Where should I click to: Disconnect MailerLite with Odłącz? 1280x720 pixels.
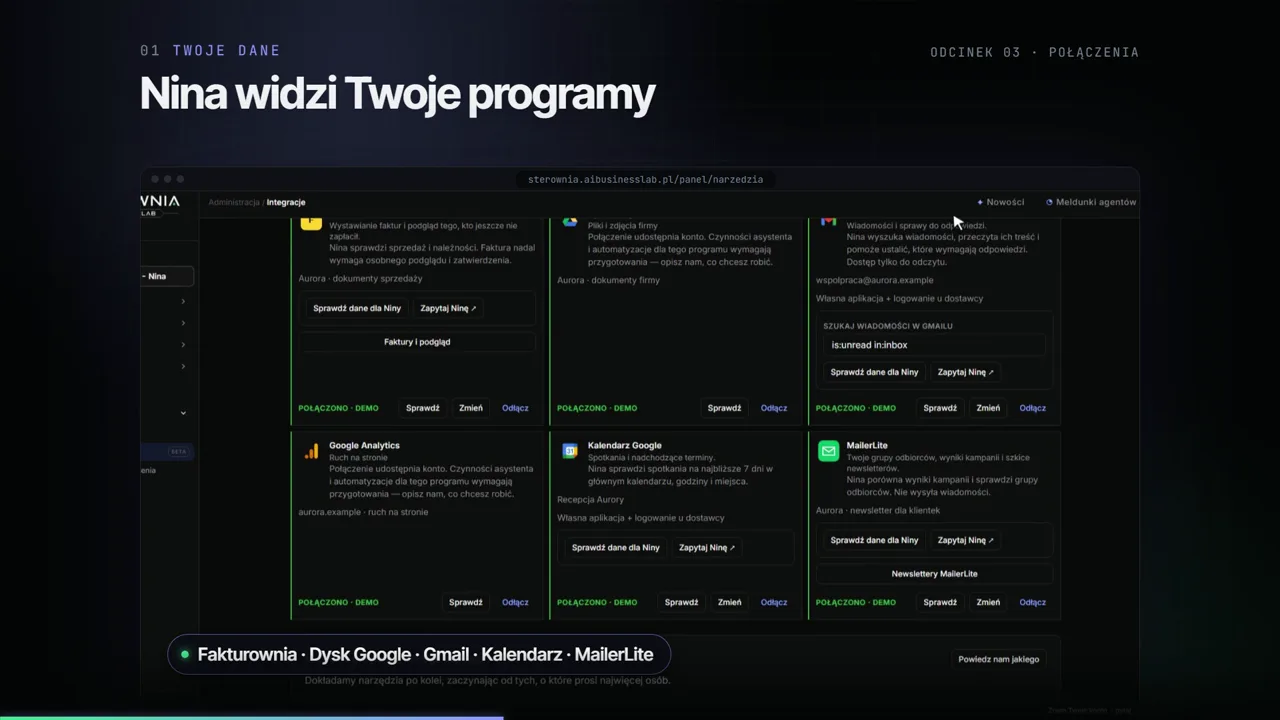1033,602
